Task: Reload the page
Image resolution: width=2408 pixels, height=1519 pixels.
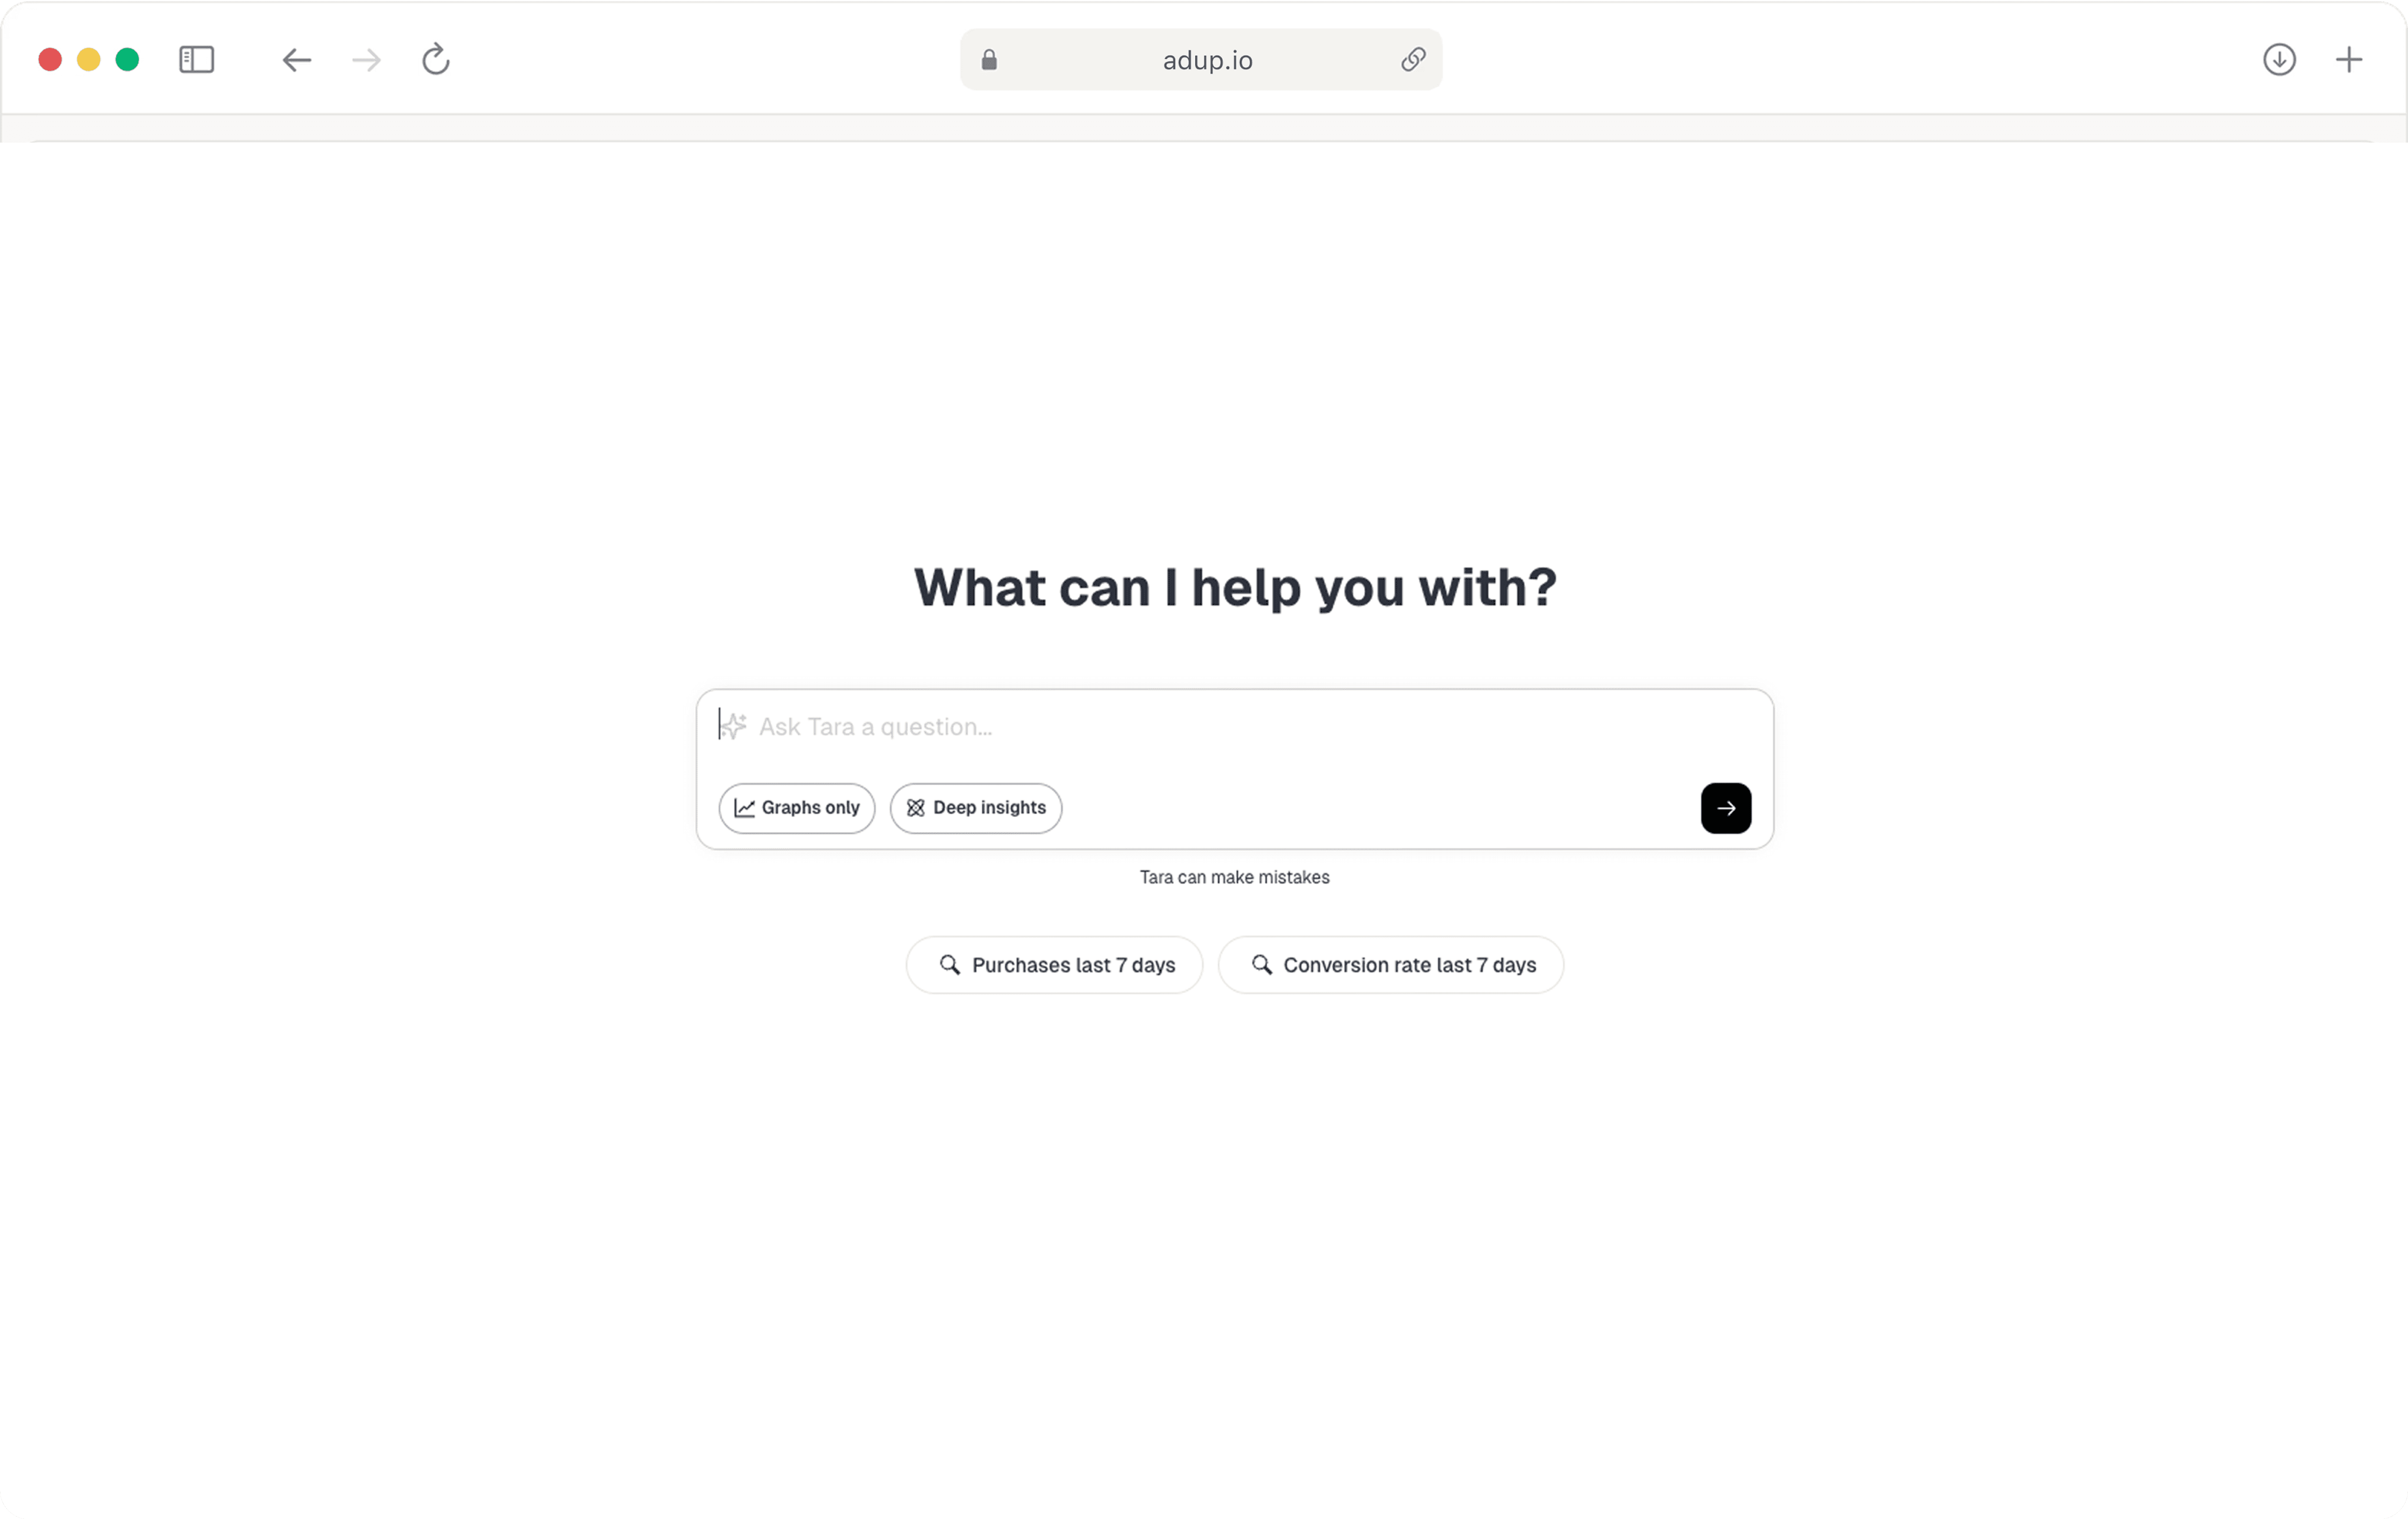Action: pyautogui.click(x=435, y=59)
